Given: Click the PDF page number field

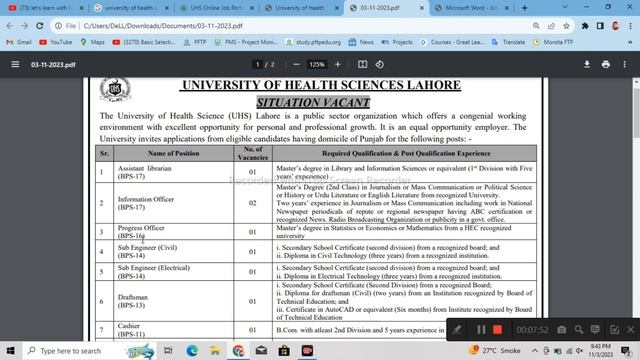Looking at the screenshot, I should [x=258, y=64].
